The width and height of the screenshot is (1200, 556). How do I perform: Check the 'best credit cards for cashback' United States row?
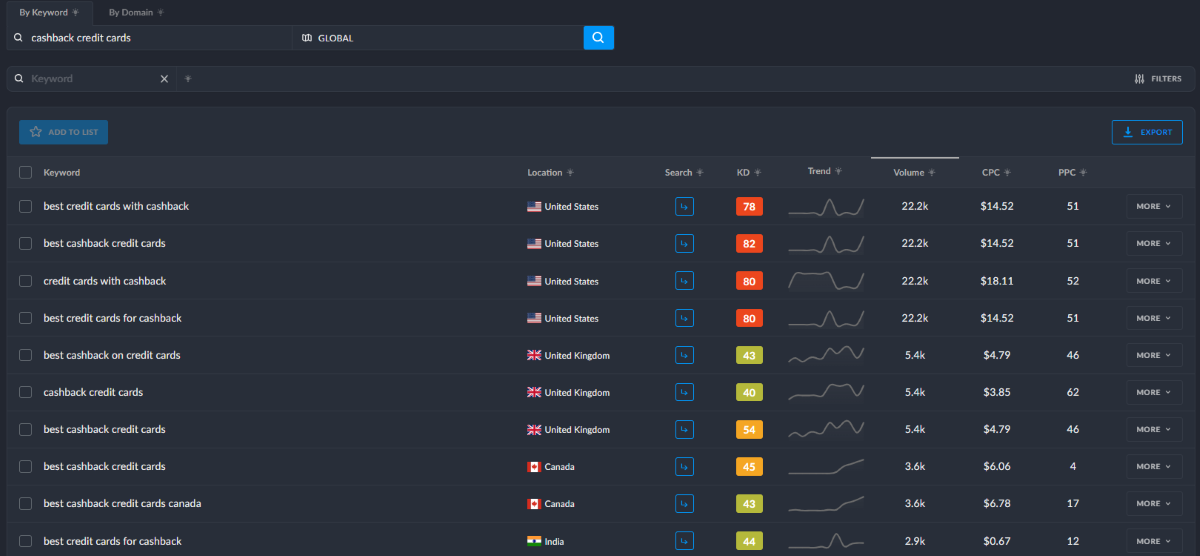pyautogui.click(x=25, y=318)
